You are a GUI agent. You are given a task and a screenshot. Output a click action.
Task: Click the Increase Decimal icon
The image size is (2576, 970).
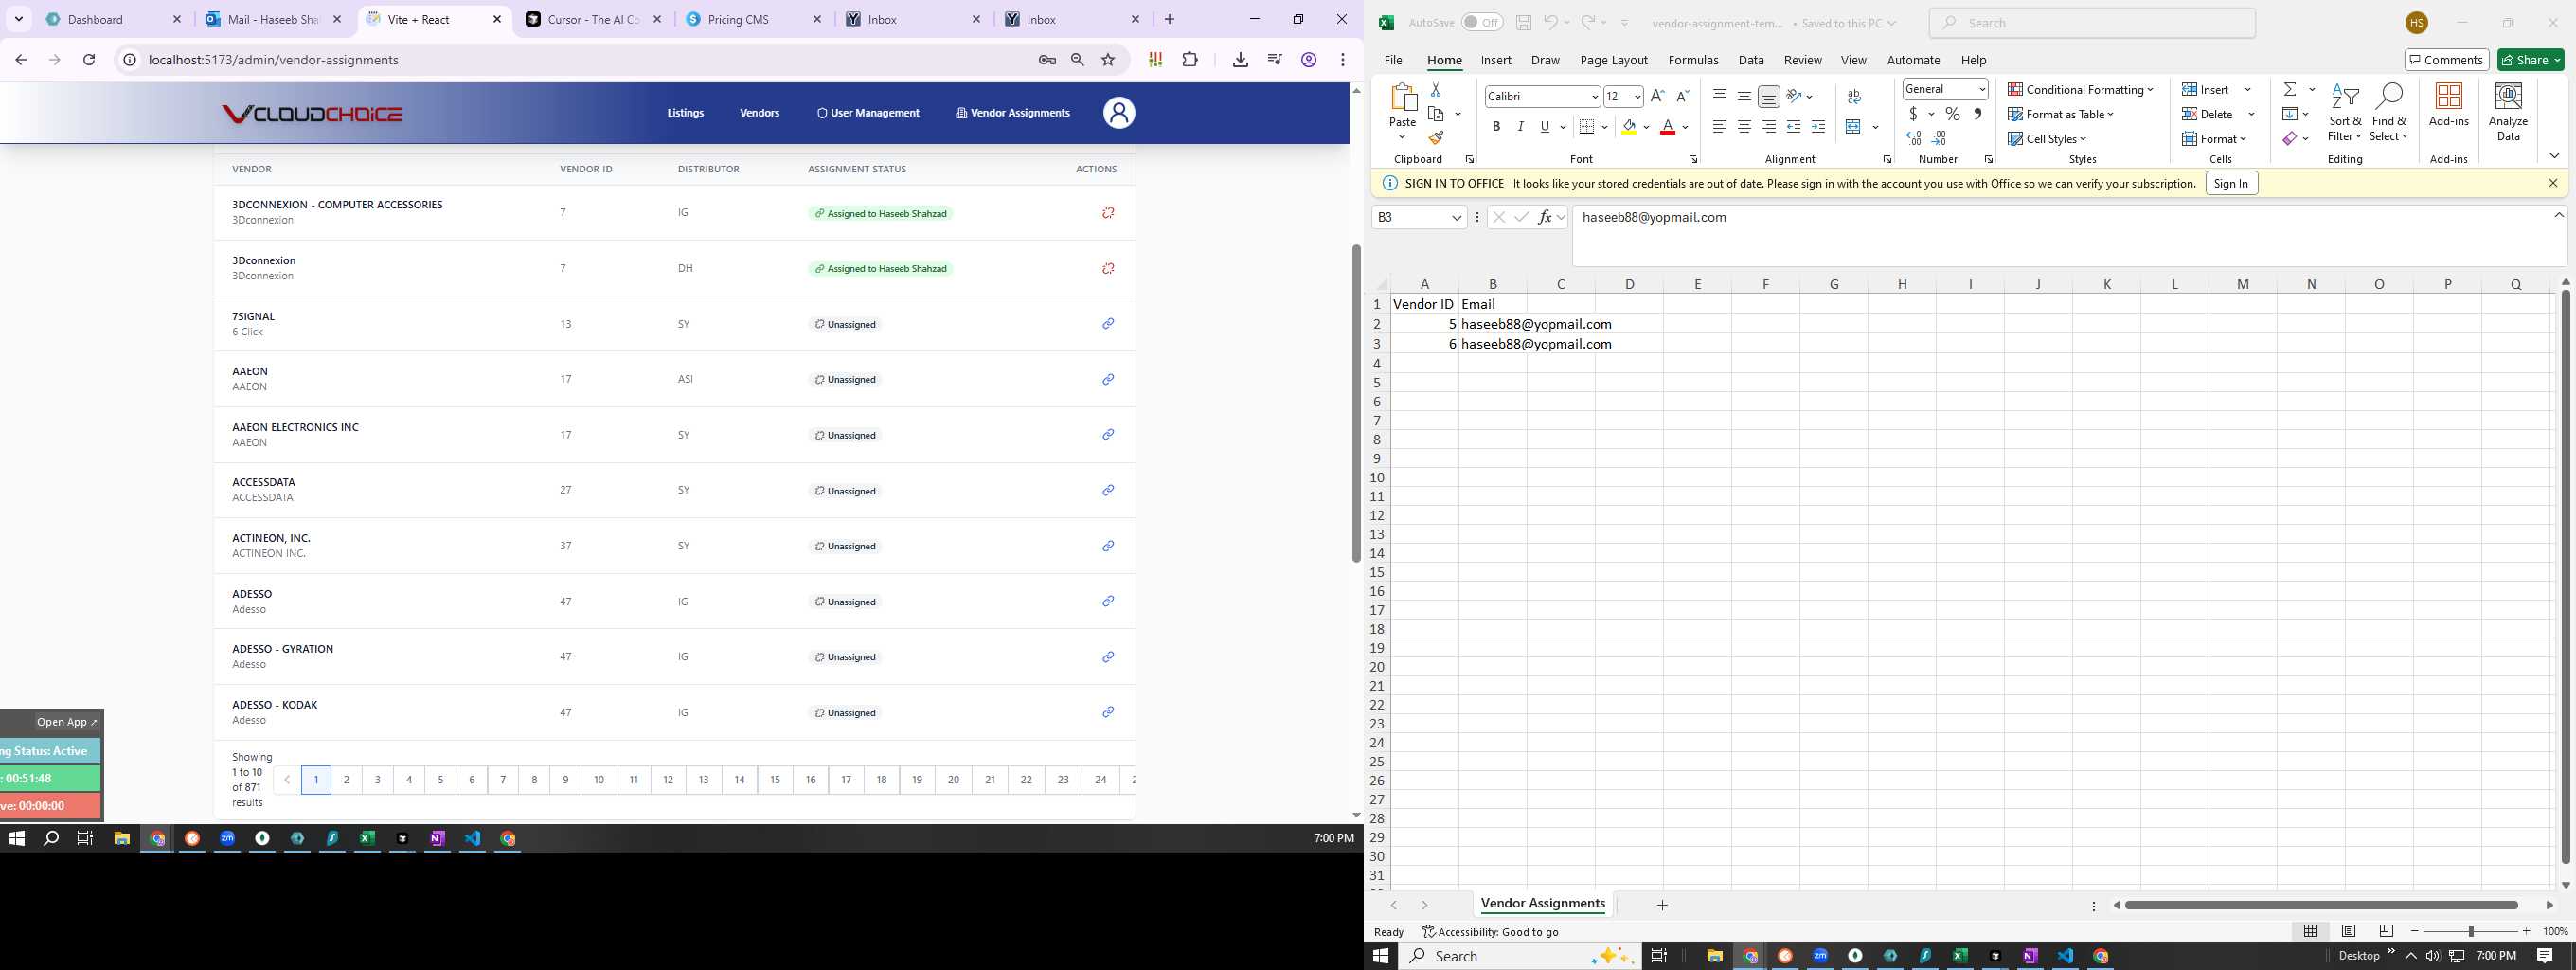click(x=1914, y=138)
